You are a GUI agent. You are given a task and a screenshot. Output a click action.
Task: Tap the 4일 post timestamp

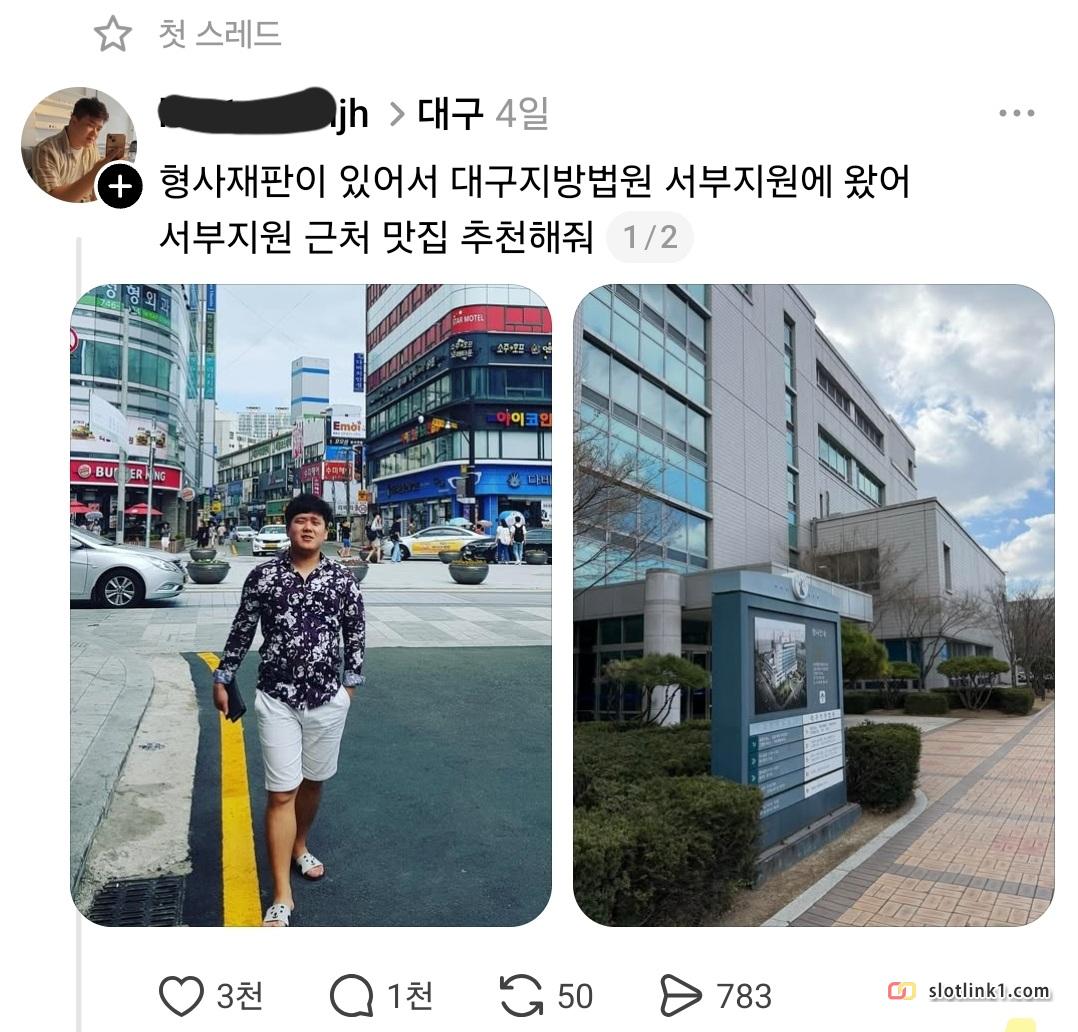coord(522,113)
